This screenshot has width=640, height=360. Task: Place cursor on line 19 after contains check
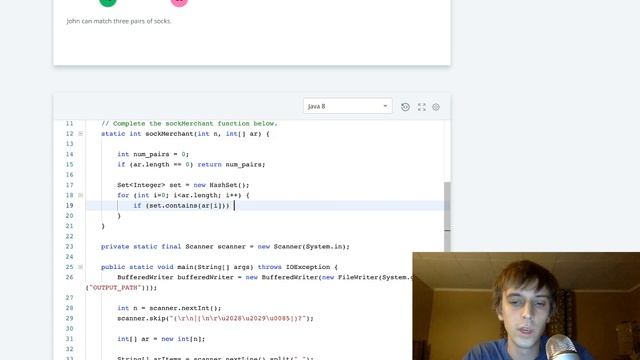234,206
